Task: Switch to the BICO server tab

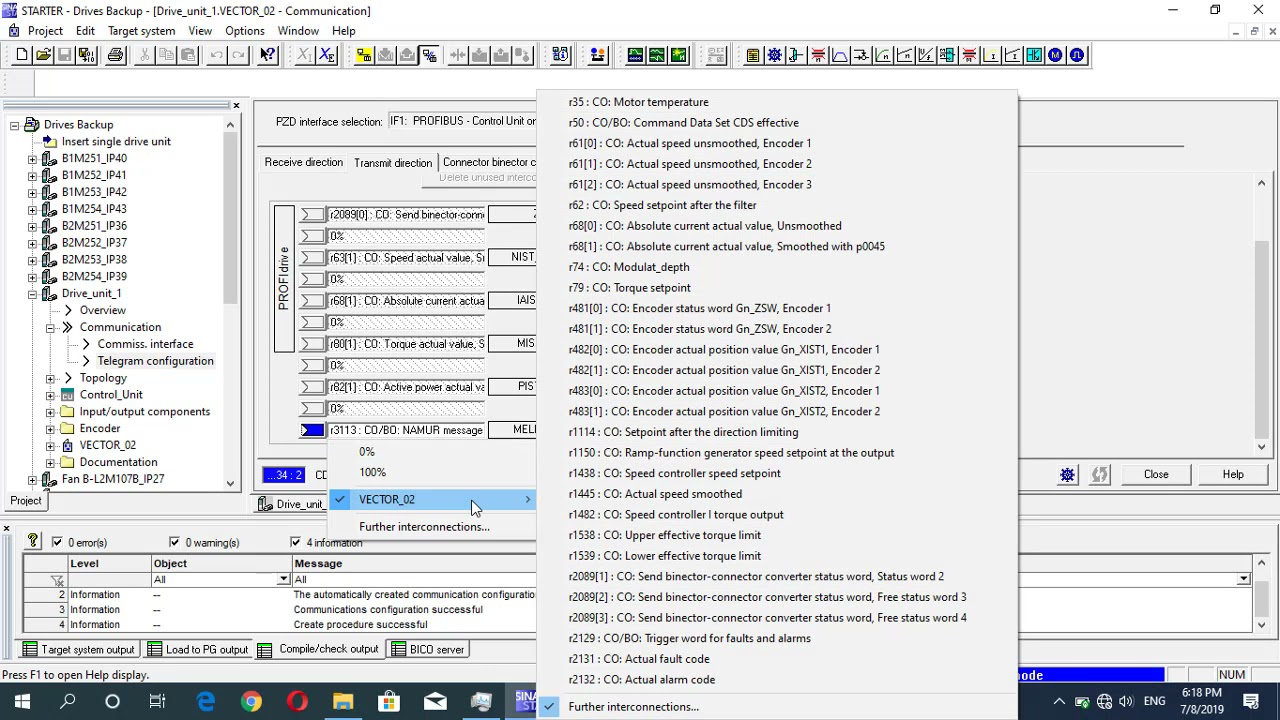Action: pos(428,650)
